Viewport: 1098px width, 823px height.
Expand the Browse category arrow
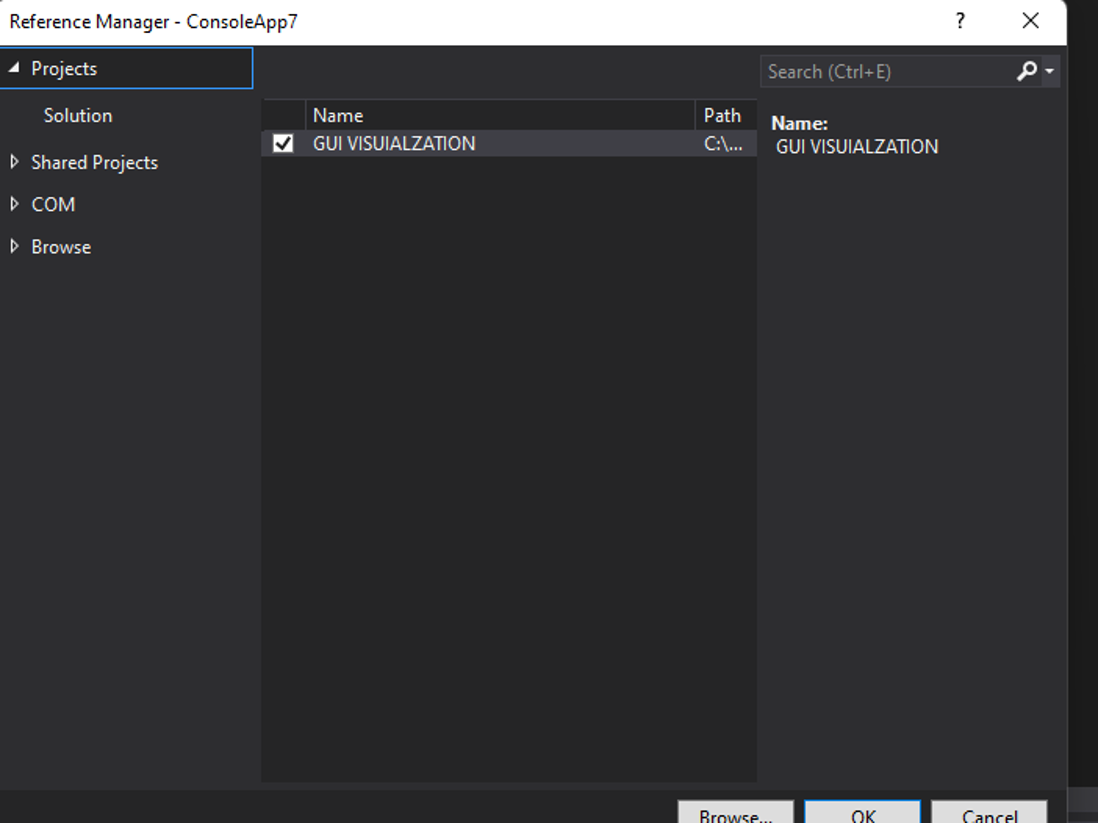coord(14,246)
